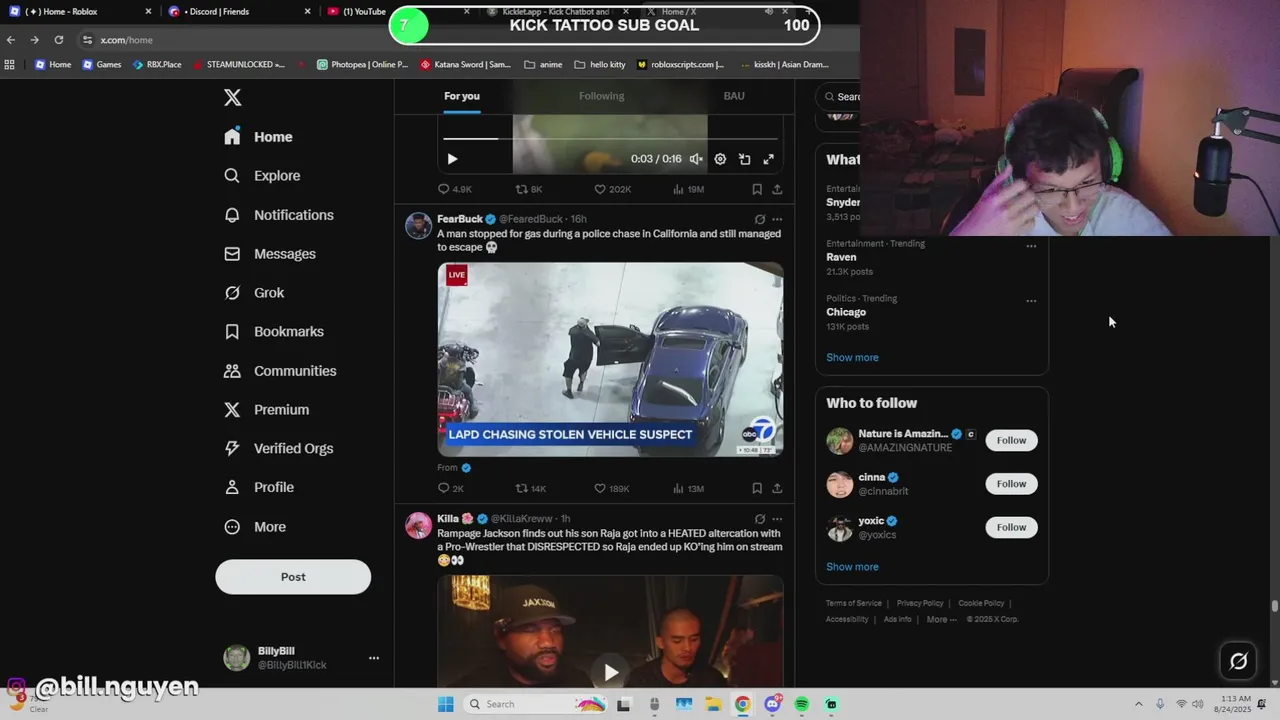Click the Post button
This screenshot has height=720, width=1280.
pos(293,577)
